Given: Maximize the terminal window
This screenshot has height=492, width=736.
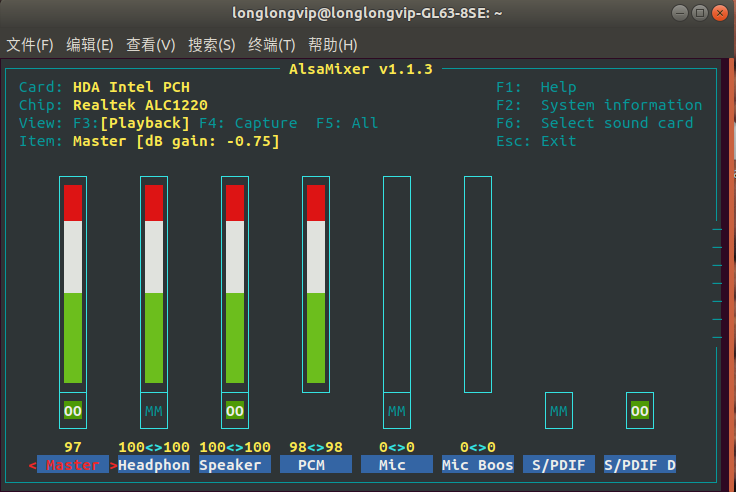Looking at the screenshot, I should tap(700, 13).
